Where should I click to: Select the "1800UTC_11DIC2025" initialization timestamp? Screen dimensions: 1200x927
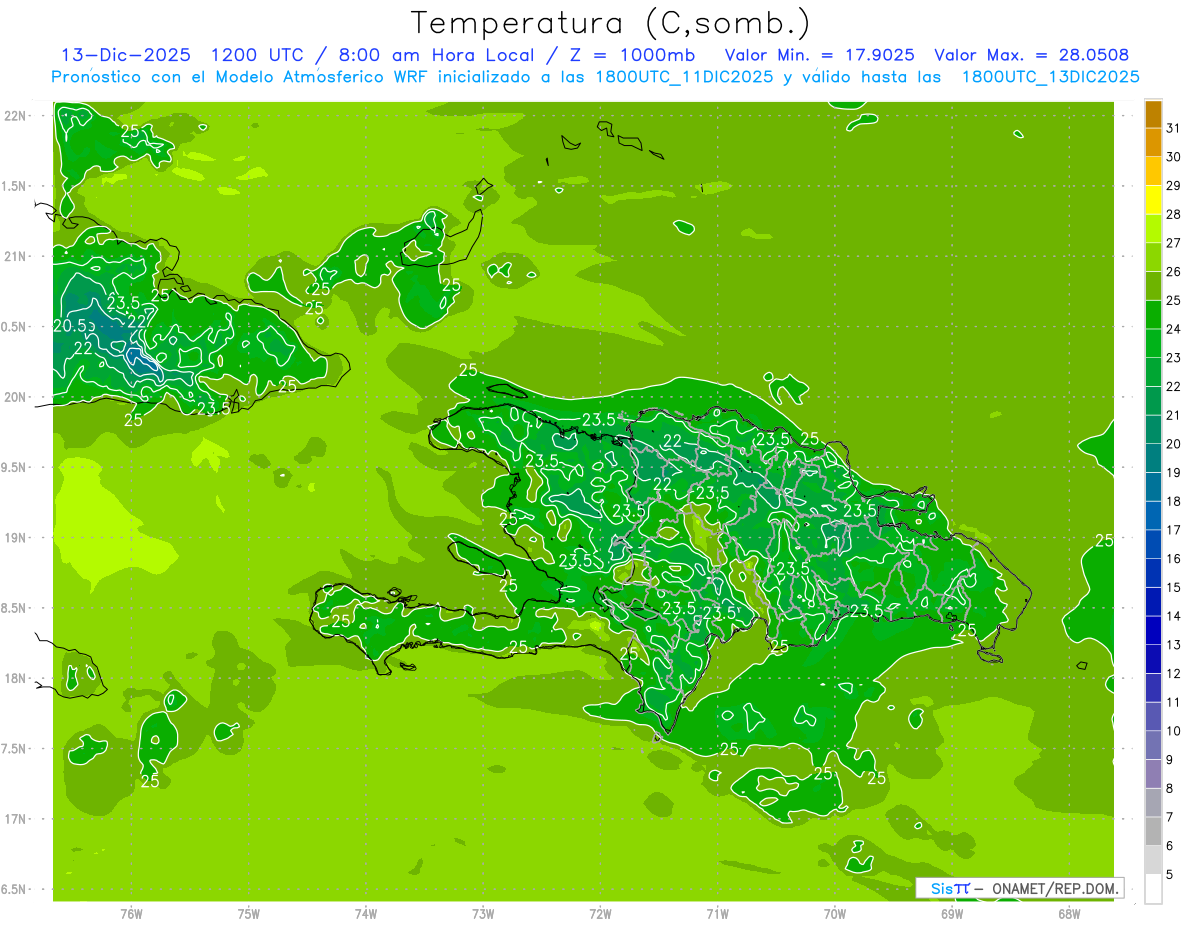[x=683, y=77]
